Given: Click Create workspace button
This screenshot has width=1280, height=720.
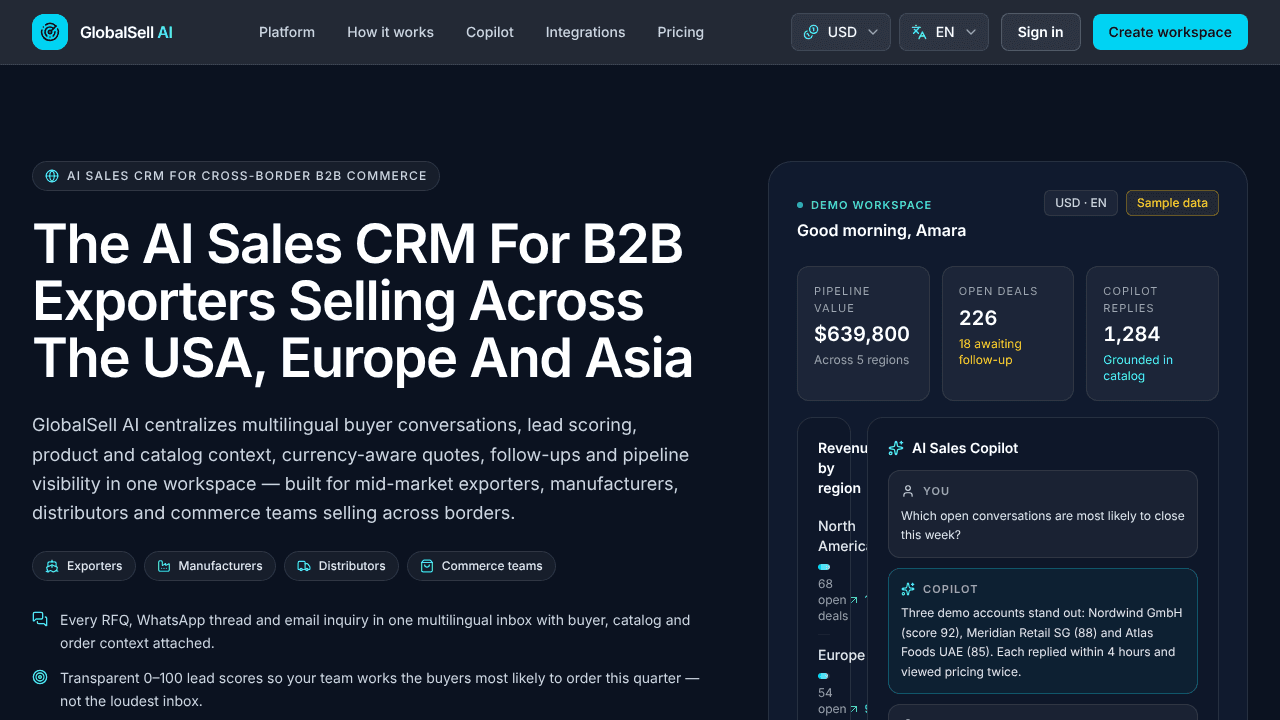Looking at the screenshot, I should (1170, 32).
